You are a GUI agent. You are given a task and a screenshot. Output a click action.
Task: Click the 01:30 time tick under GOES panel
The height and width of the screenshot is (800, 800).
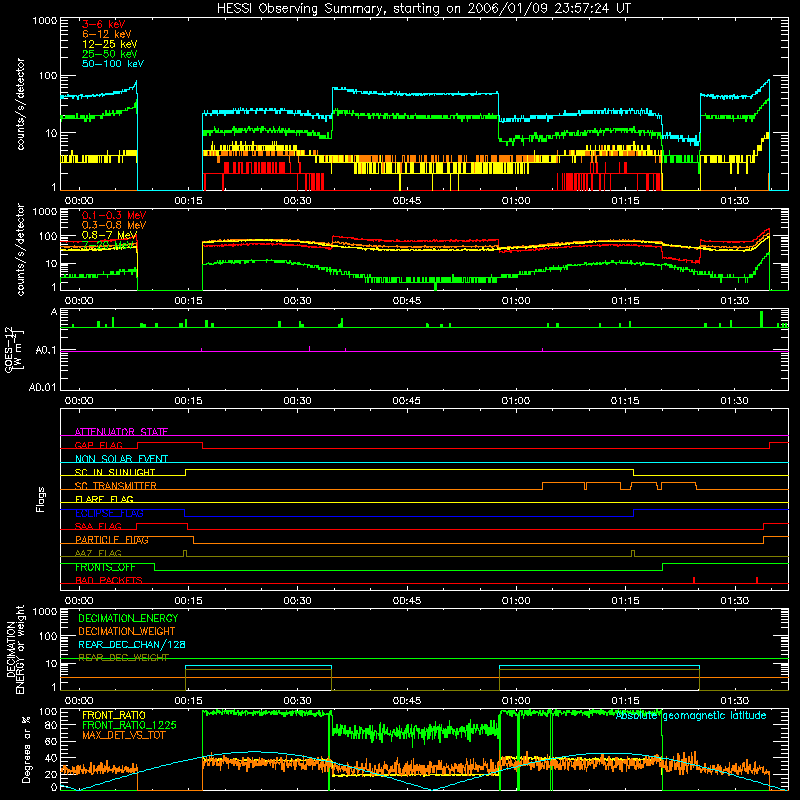(x=734, y=401)
